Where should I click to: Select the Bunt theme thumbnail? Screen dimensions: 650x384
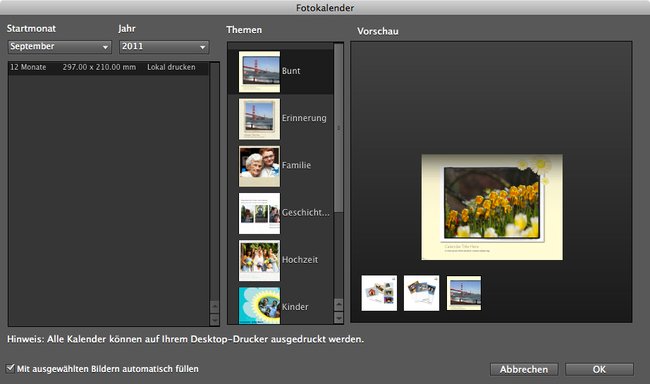(x=259, y=71)
